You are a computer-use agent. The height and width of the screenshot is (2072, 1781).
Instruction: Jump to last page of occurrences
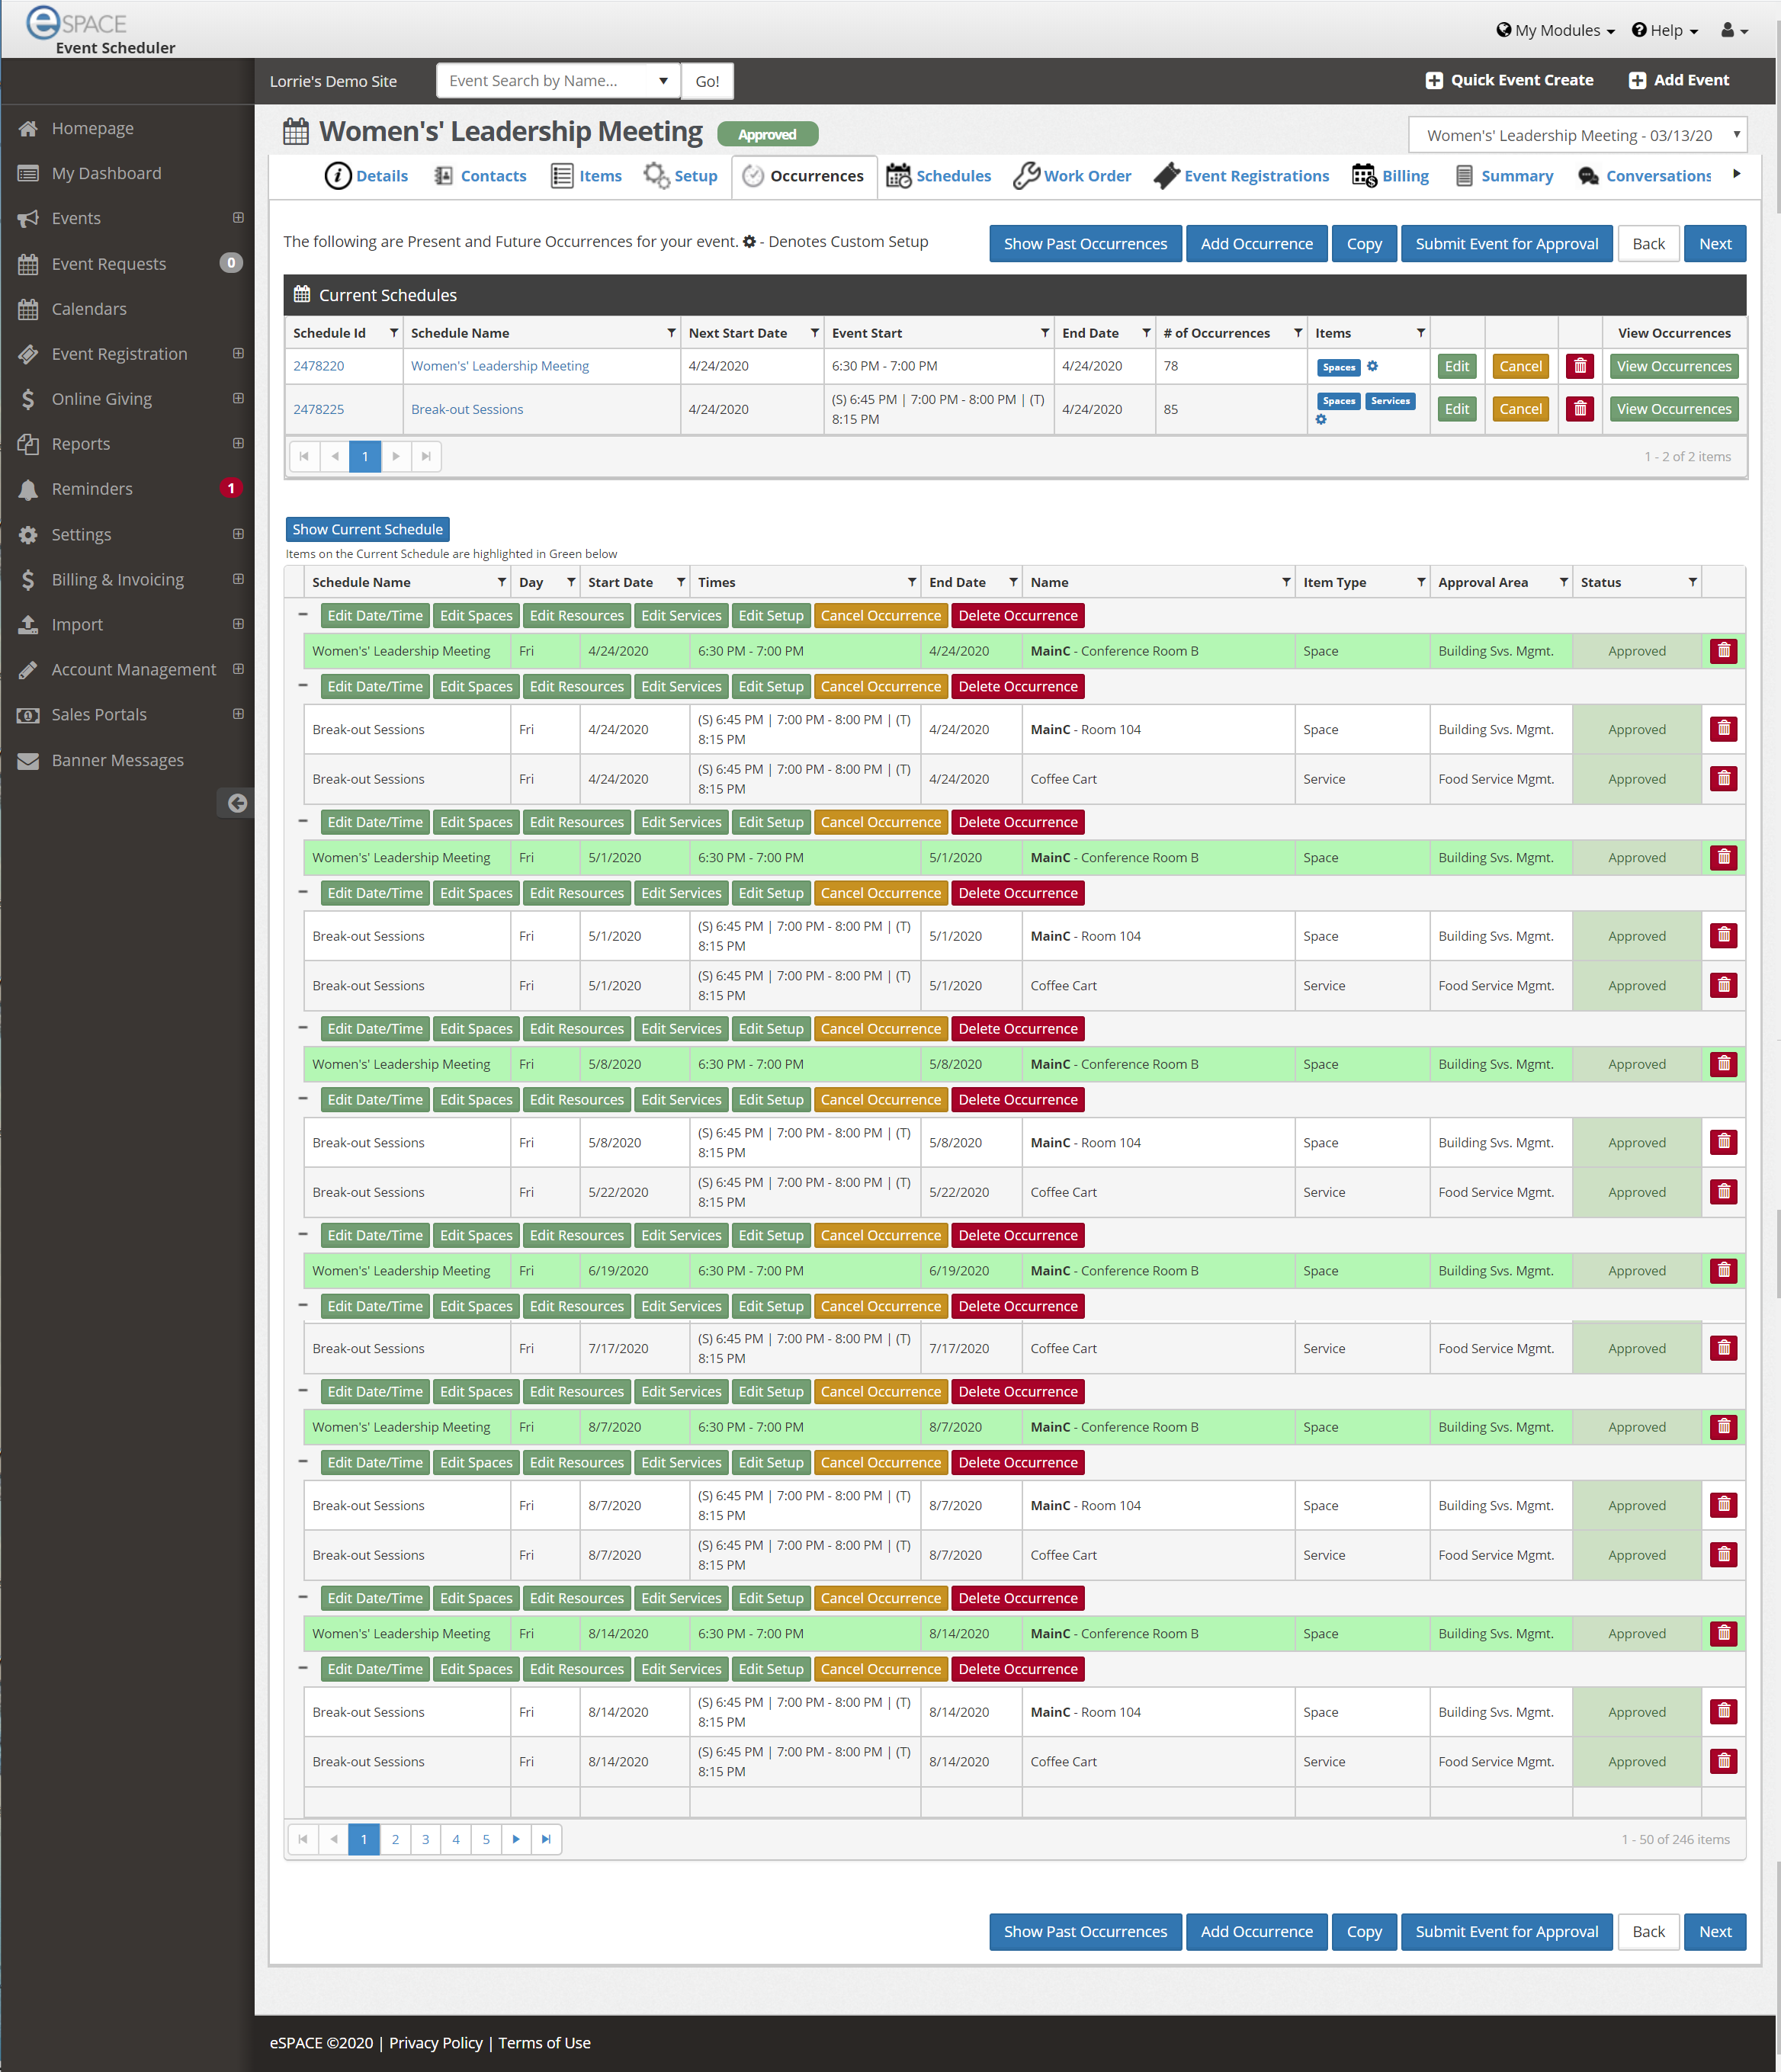click(x=546, y=1839)
